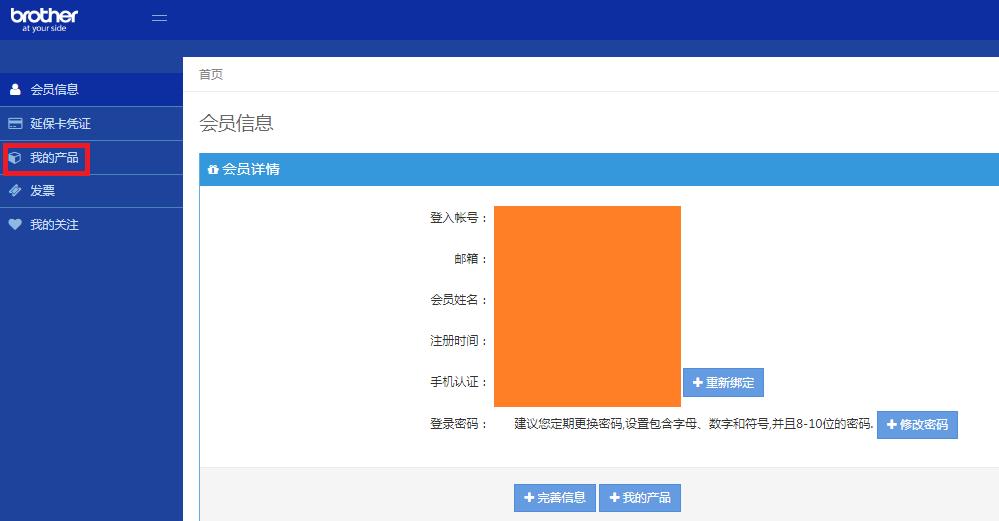The image size is (999, 521).
Task: Click the heart icon beside 我的关注
Action: 15,224
